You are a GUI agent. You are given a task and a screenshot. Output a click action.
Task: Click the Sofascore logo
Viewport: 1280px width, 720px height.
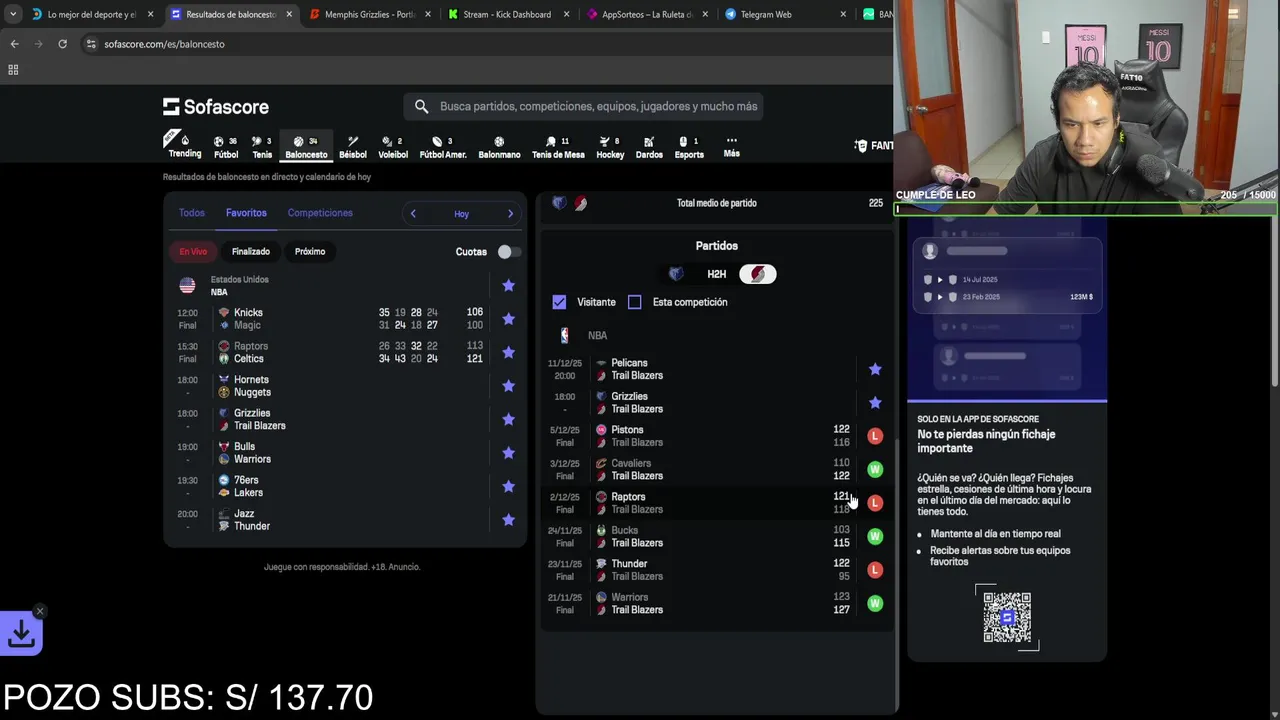(x=216, y=106)
